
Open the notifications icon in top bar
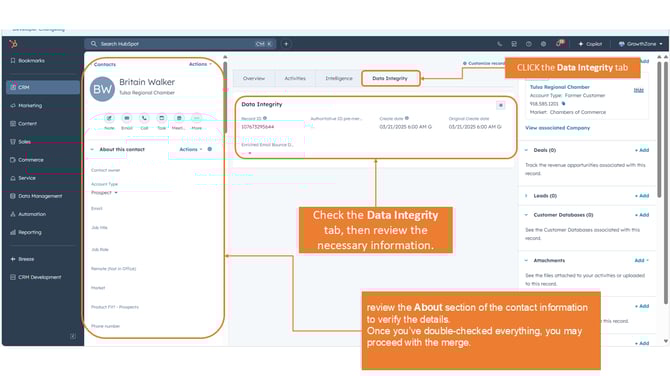coord(560,43)
